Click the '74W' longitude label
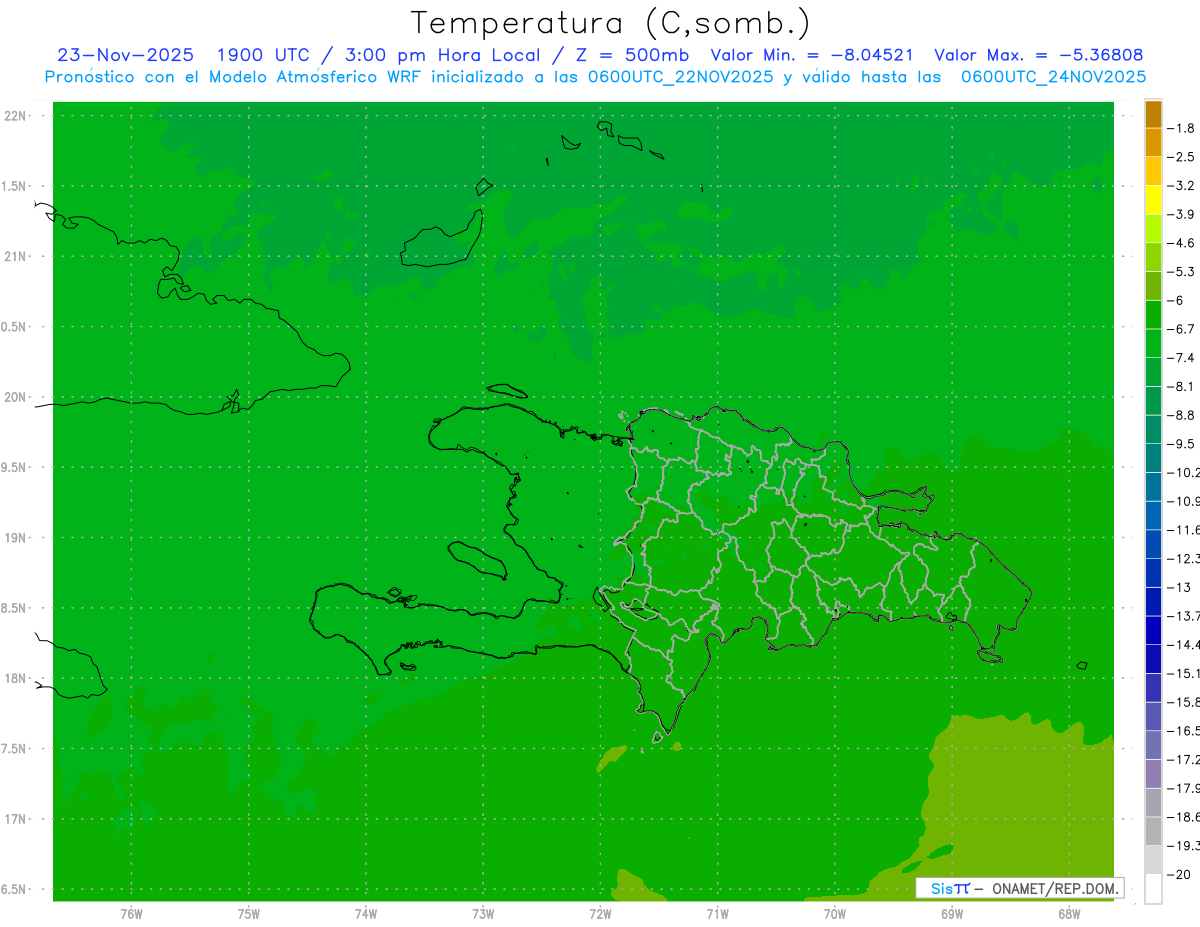Image resolution: width=1200 pixels, height=927 pixels. 366,913
